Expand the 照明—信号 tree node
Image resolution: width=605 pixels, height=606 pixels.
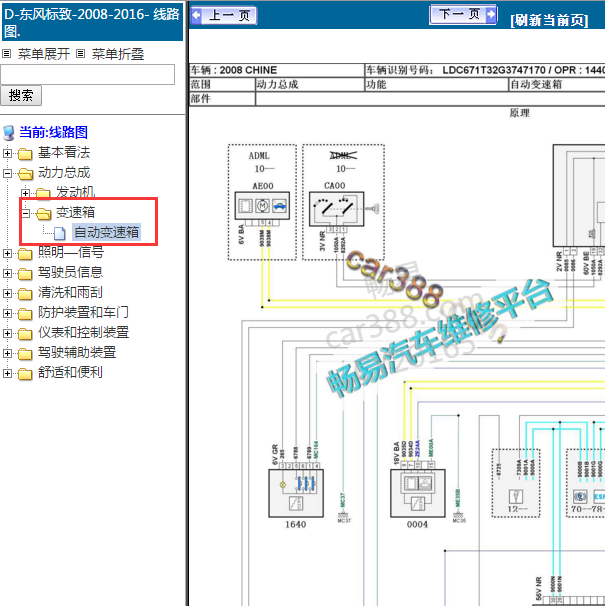tap(7, 254)
